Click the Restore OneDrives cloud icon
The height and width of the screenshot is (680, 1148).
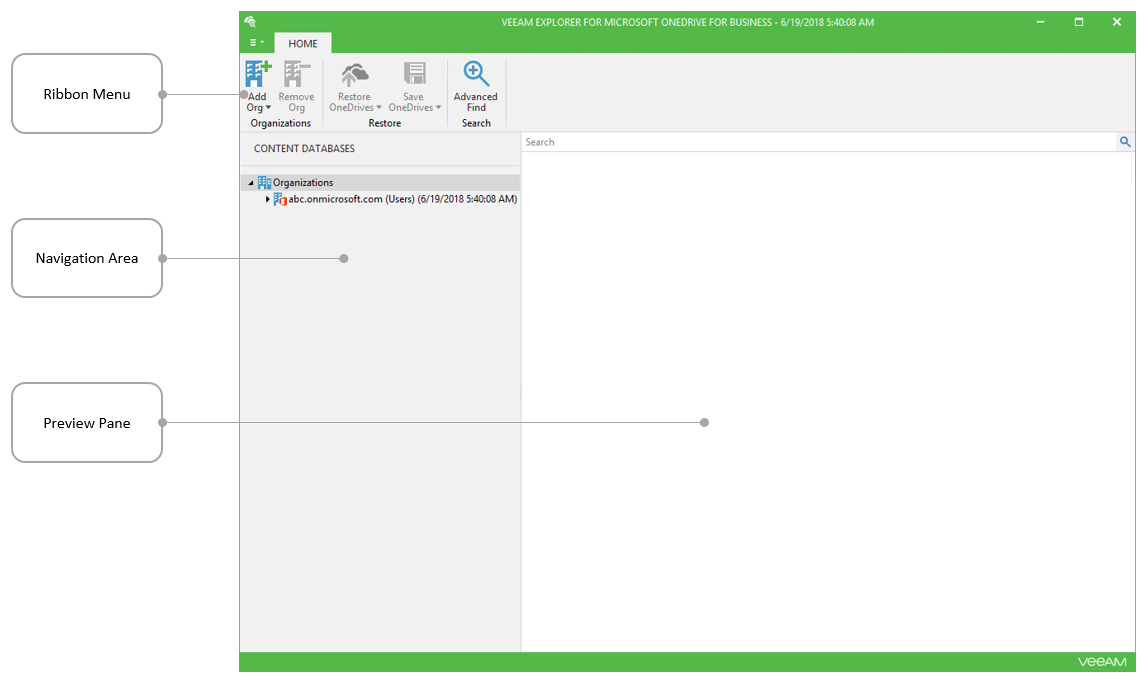(354, 74)
